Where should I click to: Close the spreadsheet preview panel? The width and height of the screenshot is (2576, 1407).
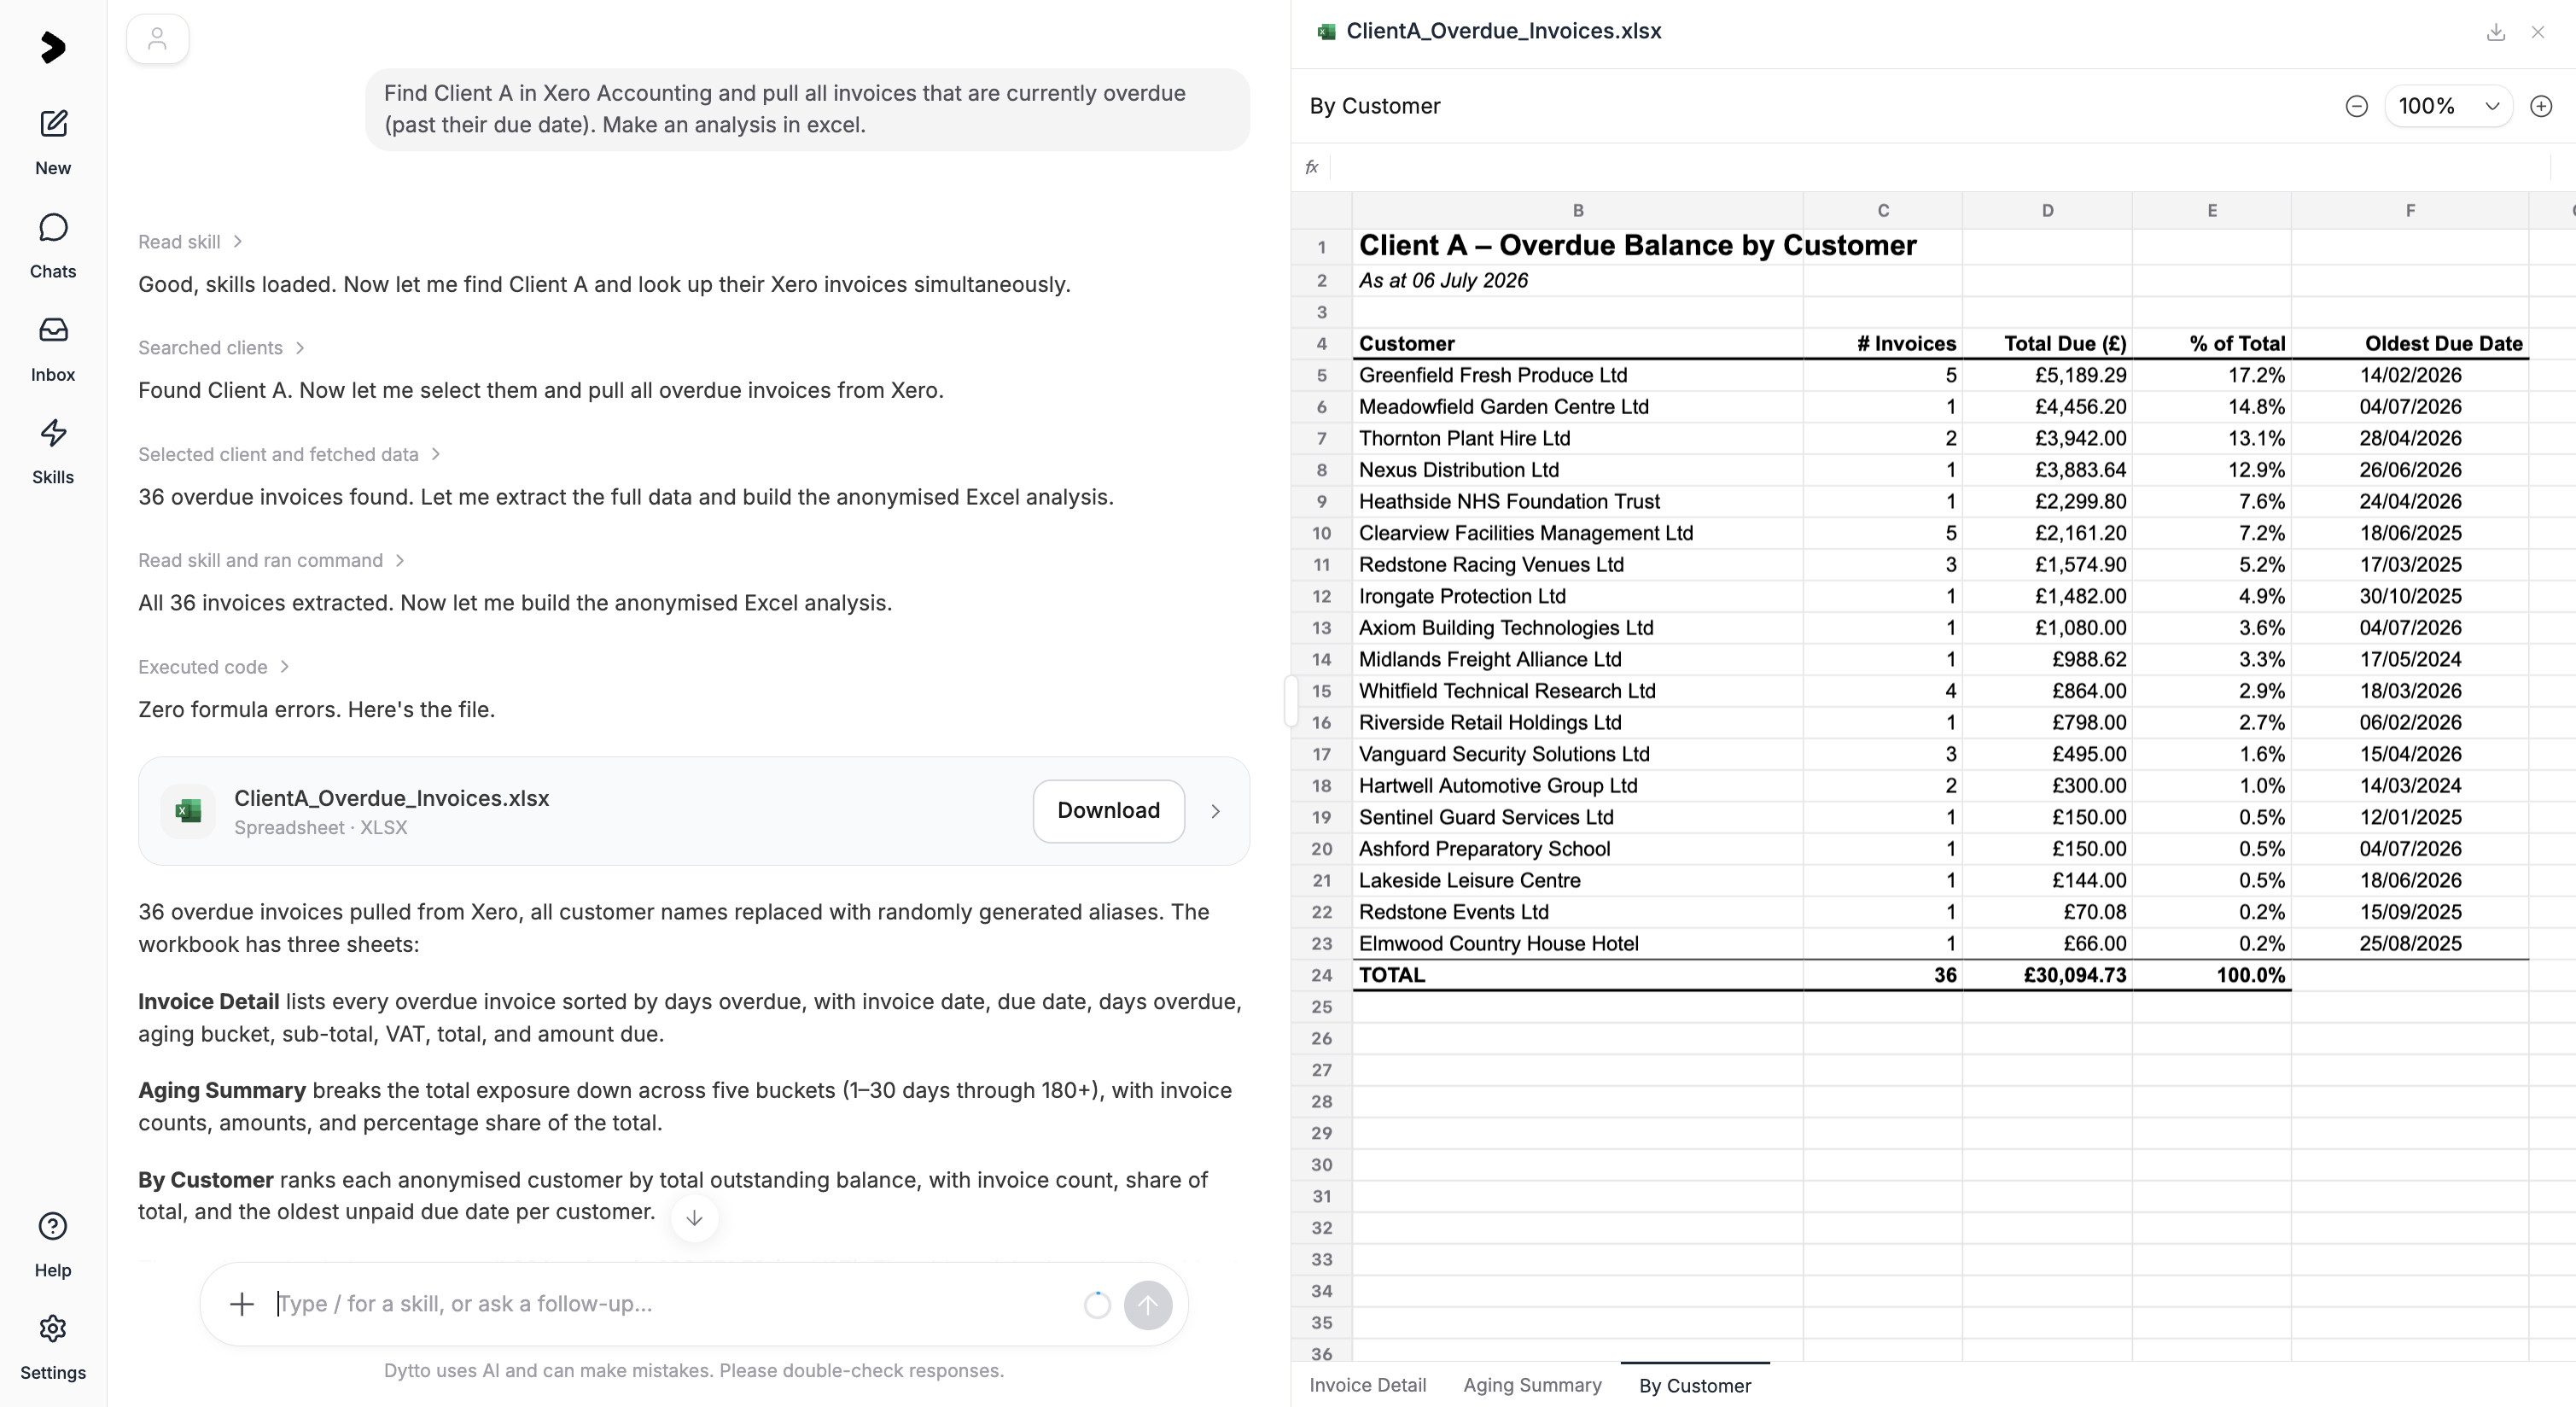[2538, 32]
